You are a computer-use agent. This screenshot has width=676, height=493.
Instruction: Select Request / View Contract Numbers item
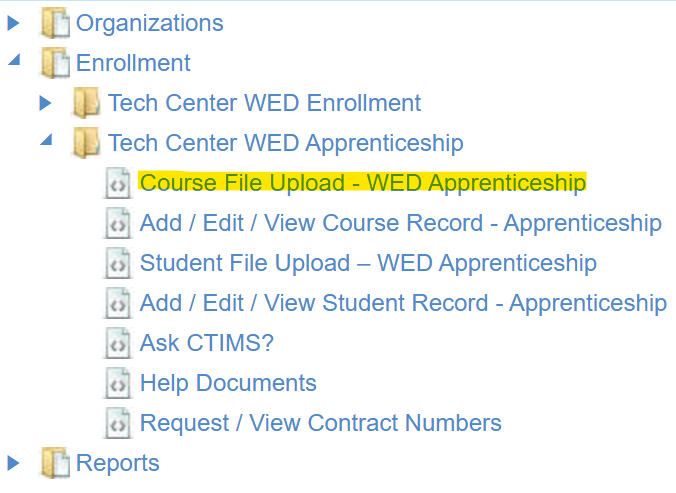pos(320,423)
